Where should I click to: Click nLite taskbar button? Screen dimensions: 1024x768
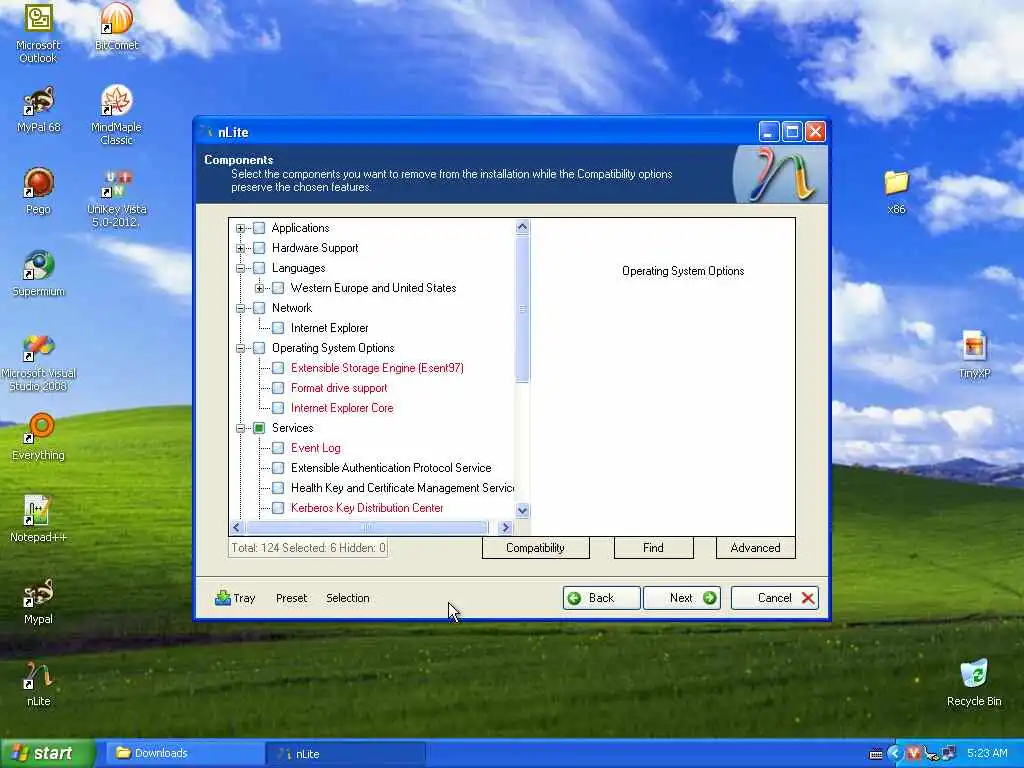coord(346,754)
